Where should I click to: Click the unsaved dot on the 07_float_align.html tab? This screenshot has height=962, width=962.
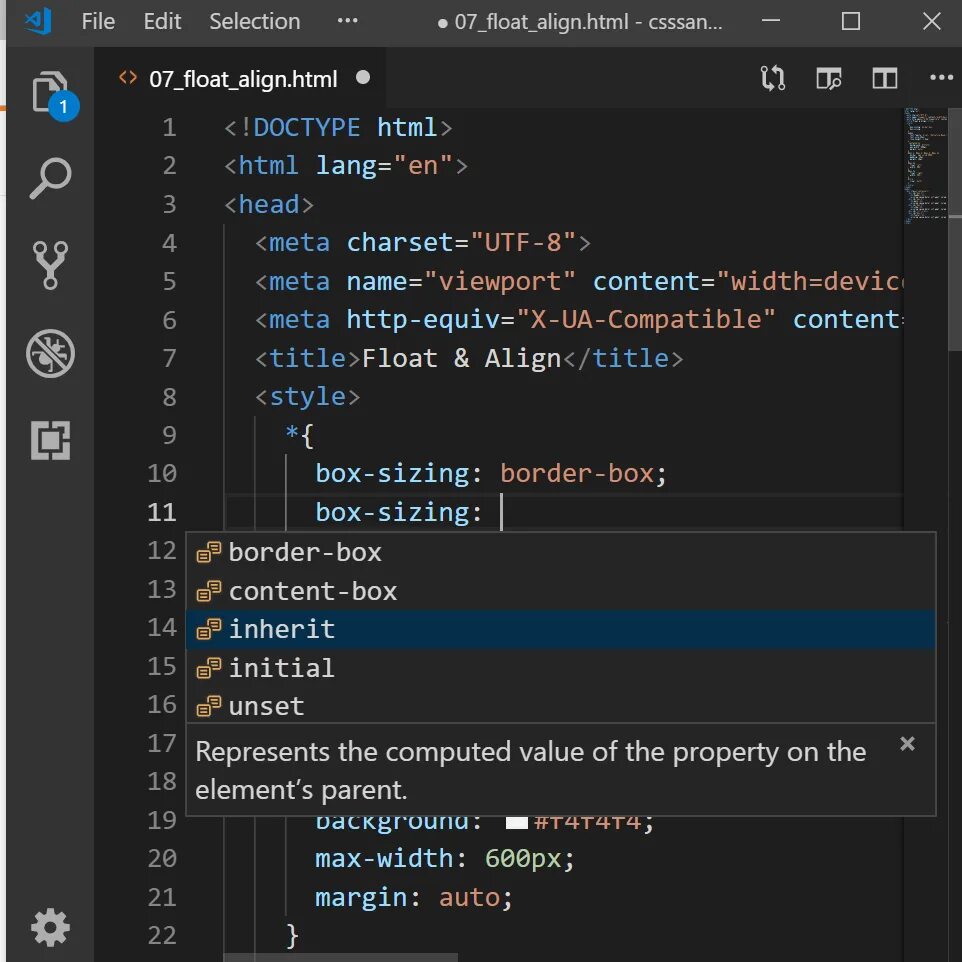[x=363, y=77]
